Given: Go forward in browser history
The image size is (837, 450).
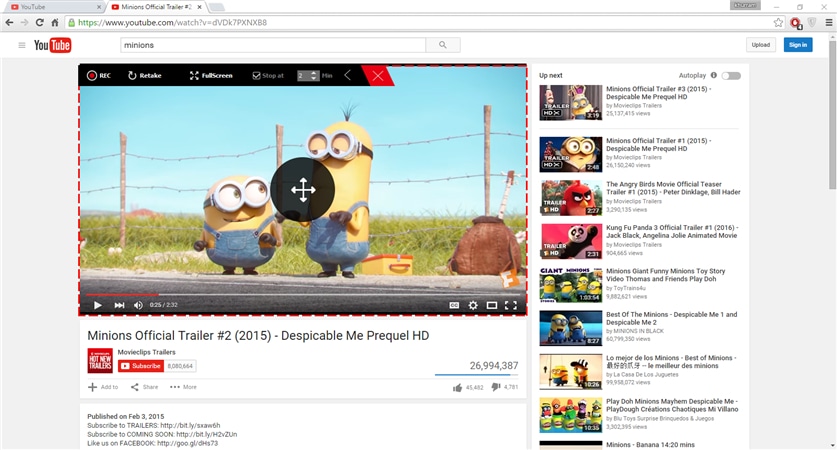Looking at the screenshot, I should click(25, 22).
